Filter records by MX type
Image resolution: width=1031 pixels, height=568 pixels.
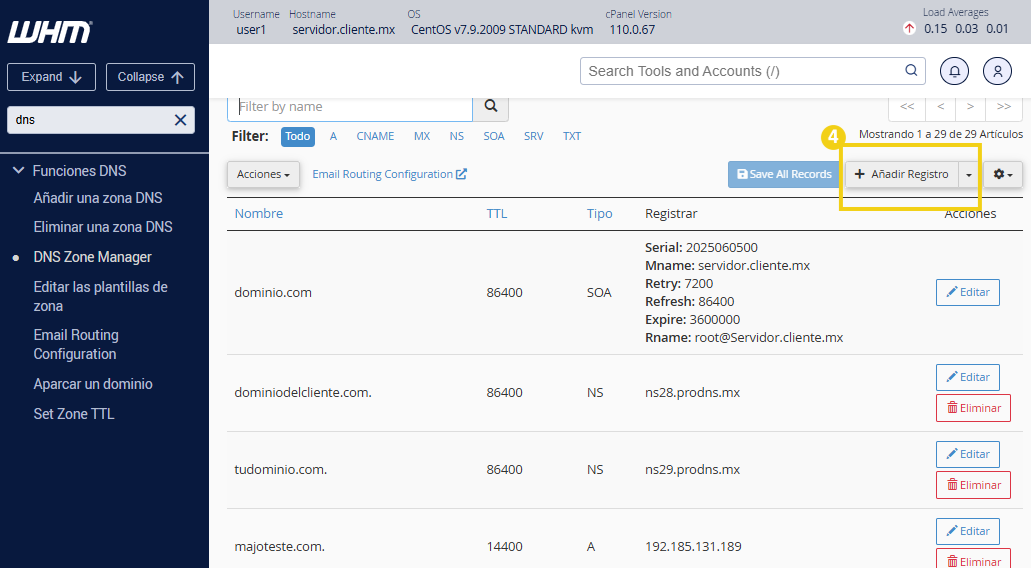422,136
